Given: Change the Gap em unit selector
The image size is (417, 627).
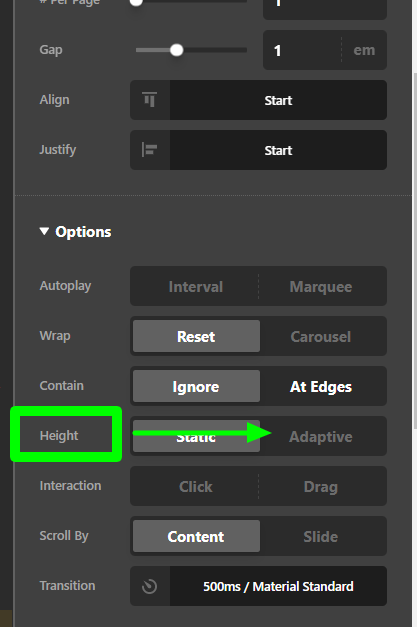Looking at the screenshot, I should point(364,50).
